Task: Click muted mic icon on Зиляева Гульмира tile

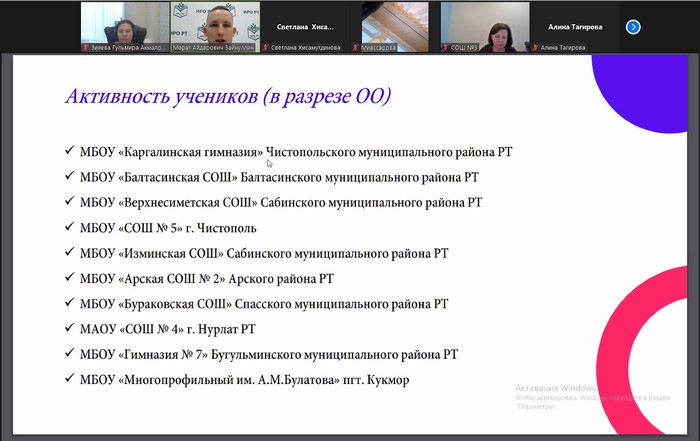Action: pos(86,47)
